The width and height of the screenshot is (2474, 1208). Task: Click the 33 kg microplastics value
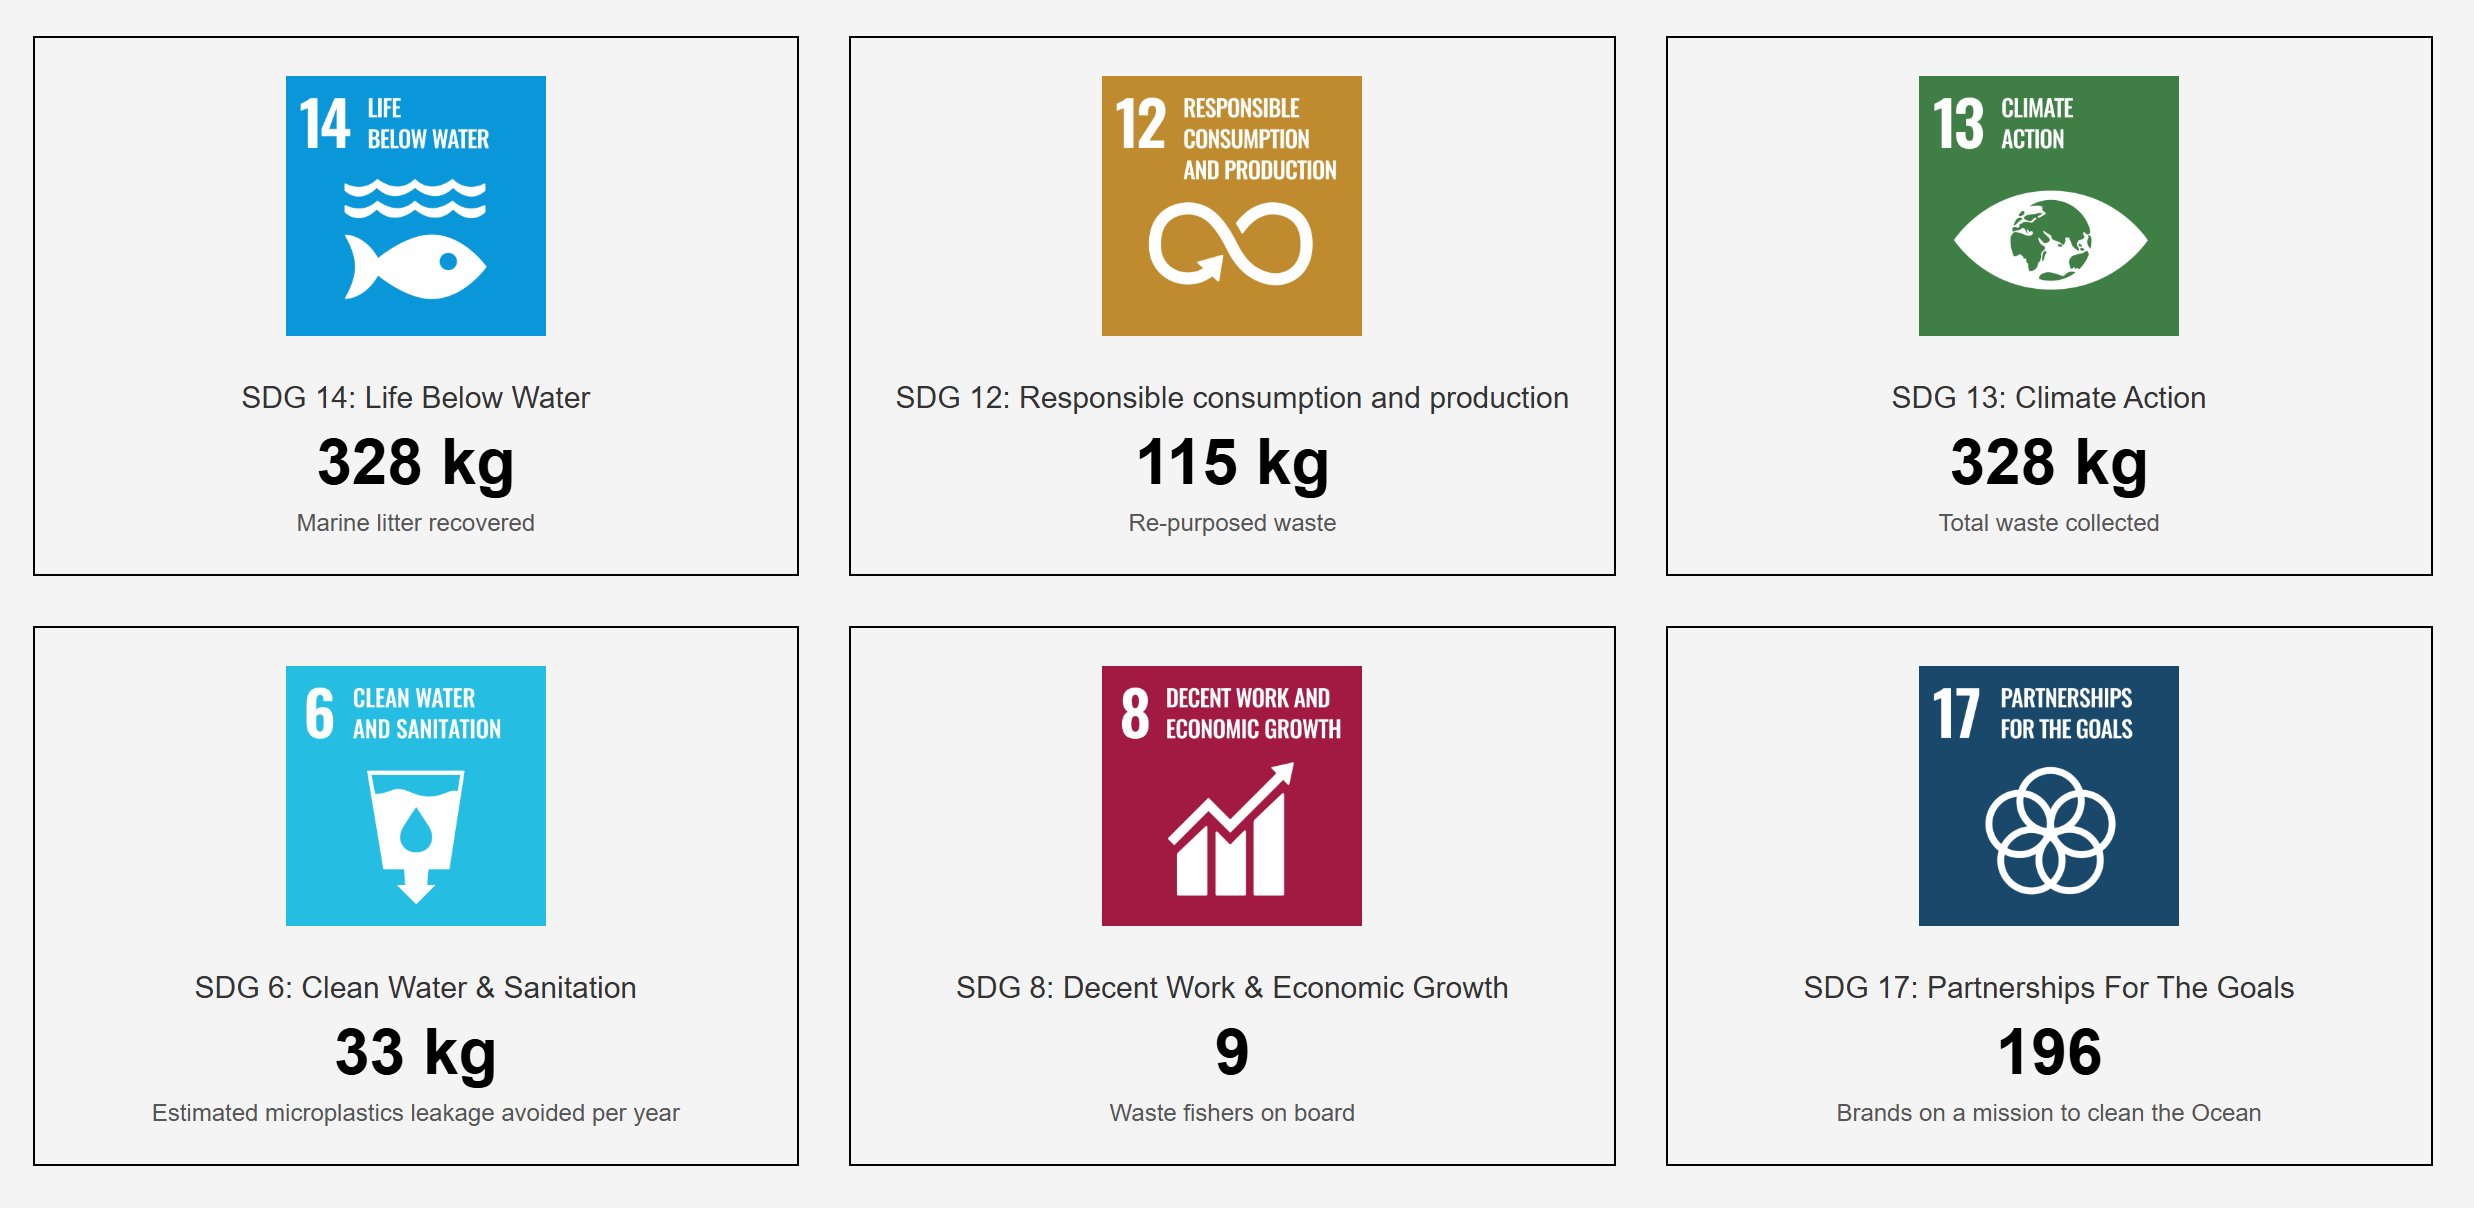pyautogui.click(x=416, y=1053)
